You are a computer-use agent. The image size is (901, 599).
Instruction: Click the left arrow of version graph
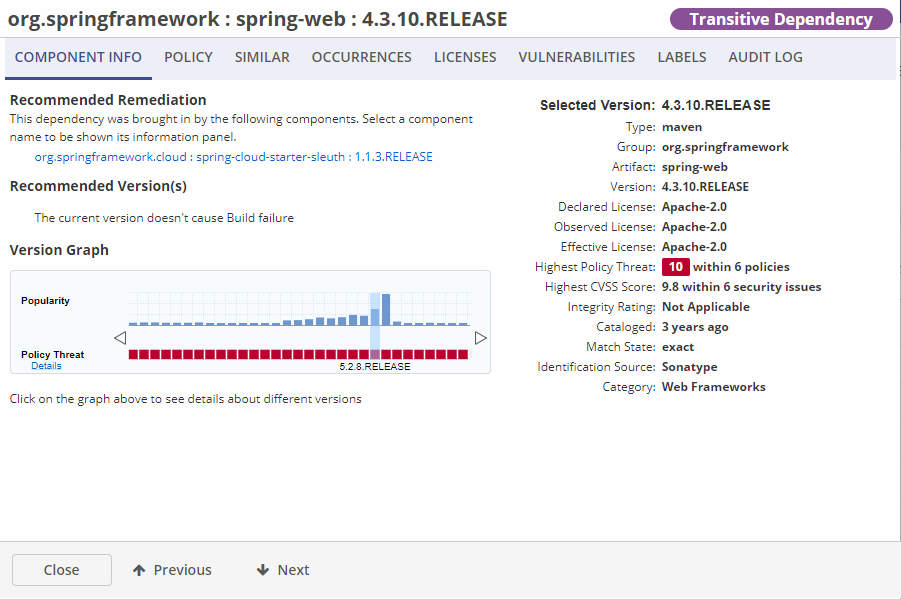(120, 338)
